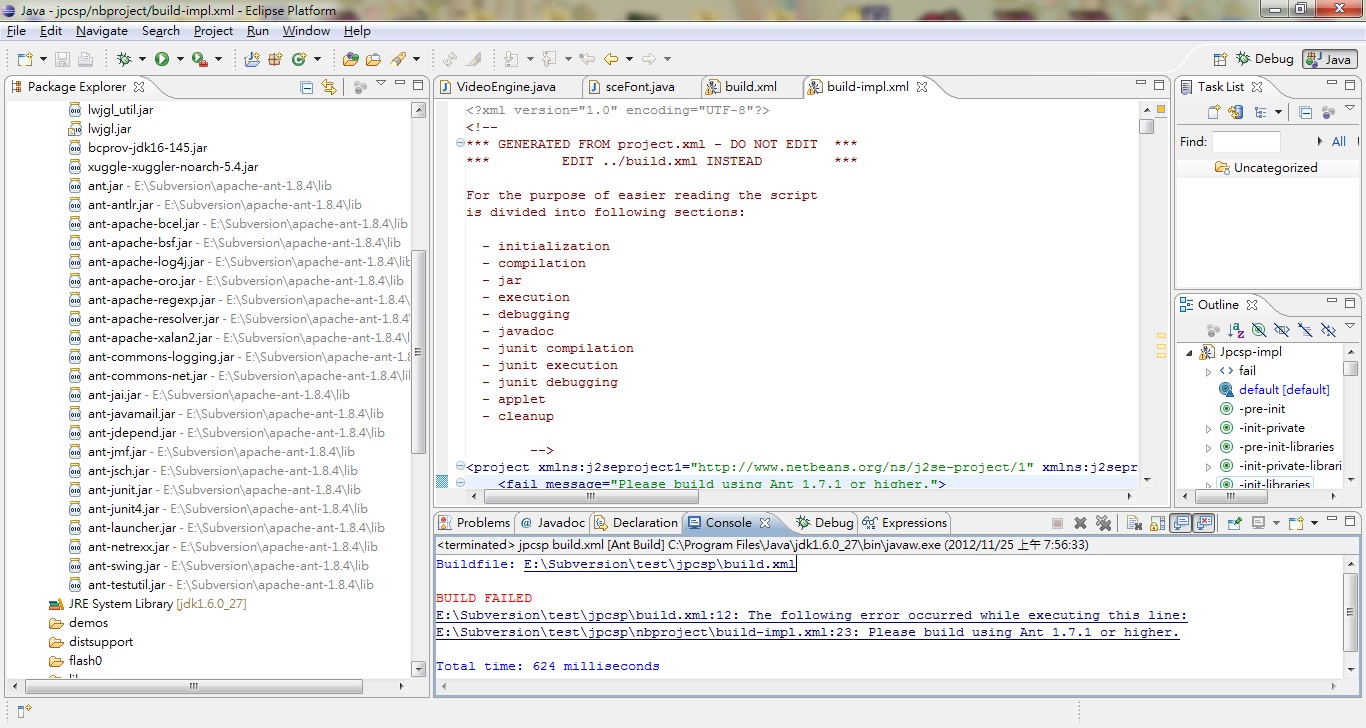The image size is (1366, 728).
Task: Open the Package Explorer view menu triangle
Action: pos(380,84)
